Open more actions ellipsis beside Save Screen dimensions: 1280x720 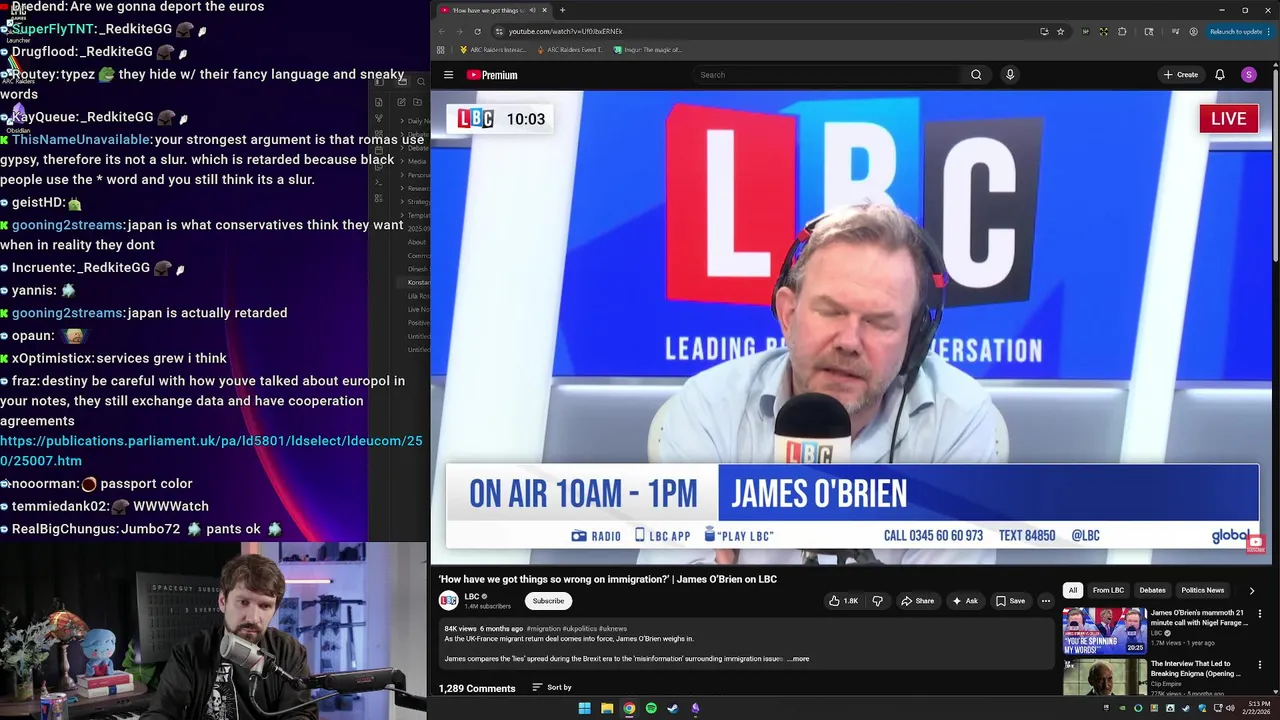[x=1046, y=601]
